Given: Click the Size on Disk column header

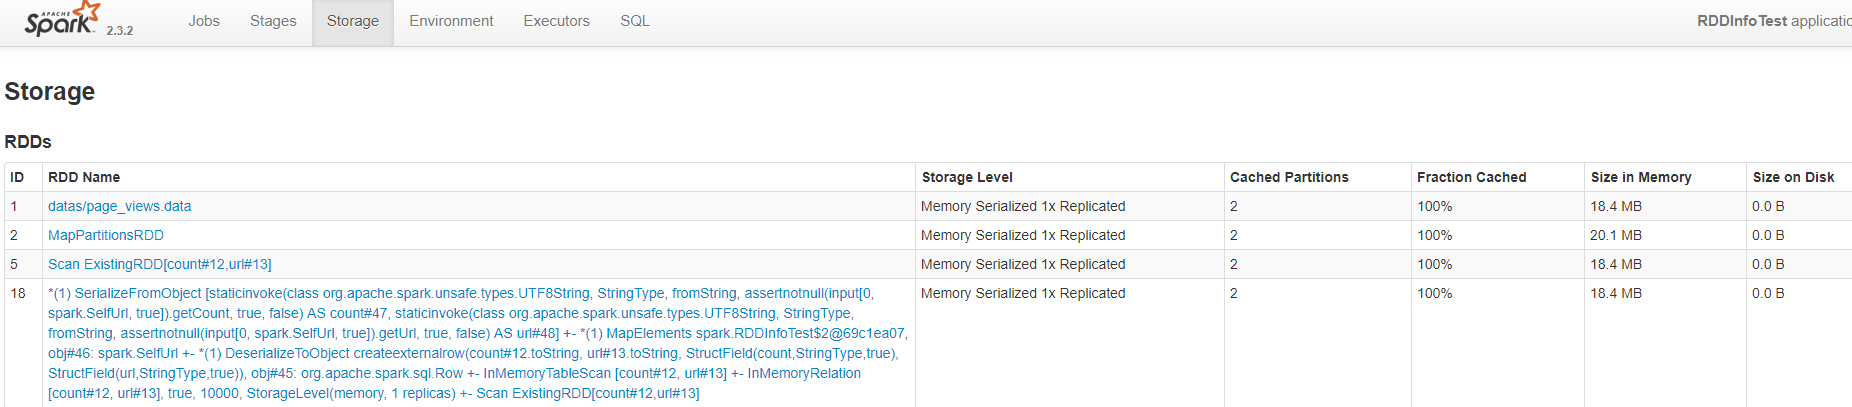Looking at the screenshot, I should pyautogui.click(x=1793, y=177).
